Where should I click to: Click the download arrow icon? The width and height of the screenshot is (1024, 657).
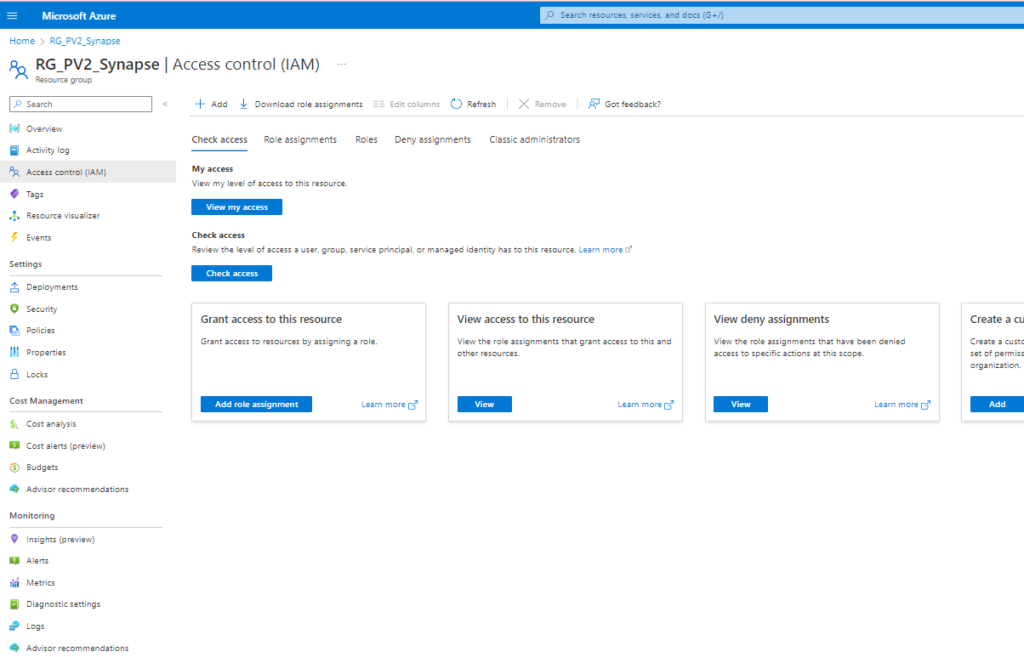pyautogui.click(x=244, y=104)
